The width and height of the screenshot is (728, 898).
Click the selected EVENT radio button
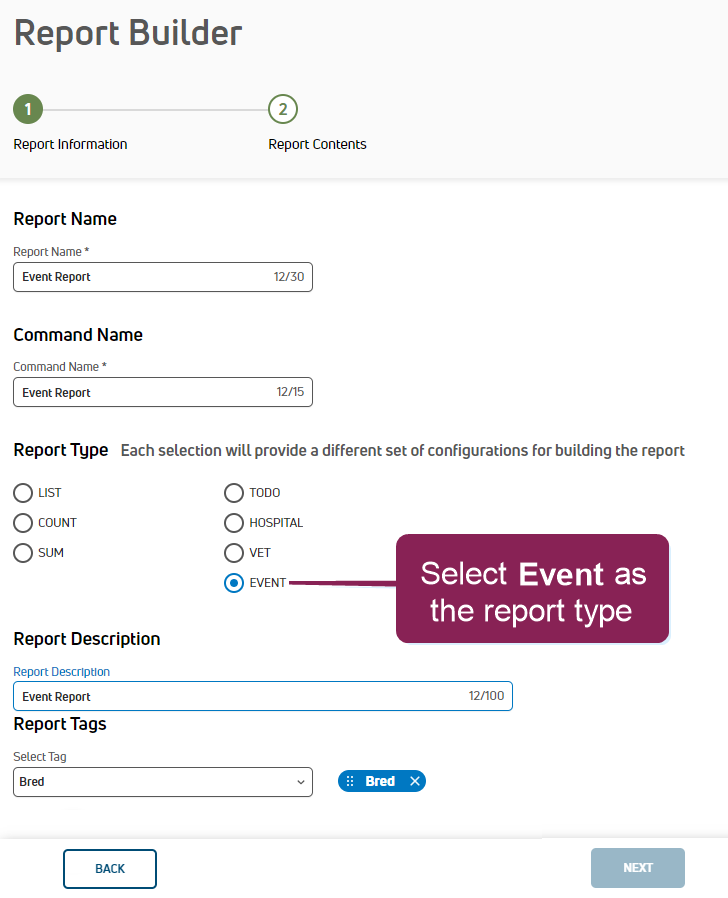pos(234,583)
